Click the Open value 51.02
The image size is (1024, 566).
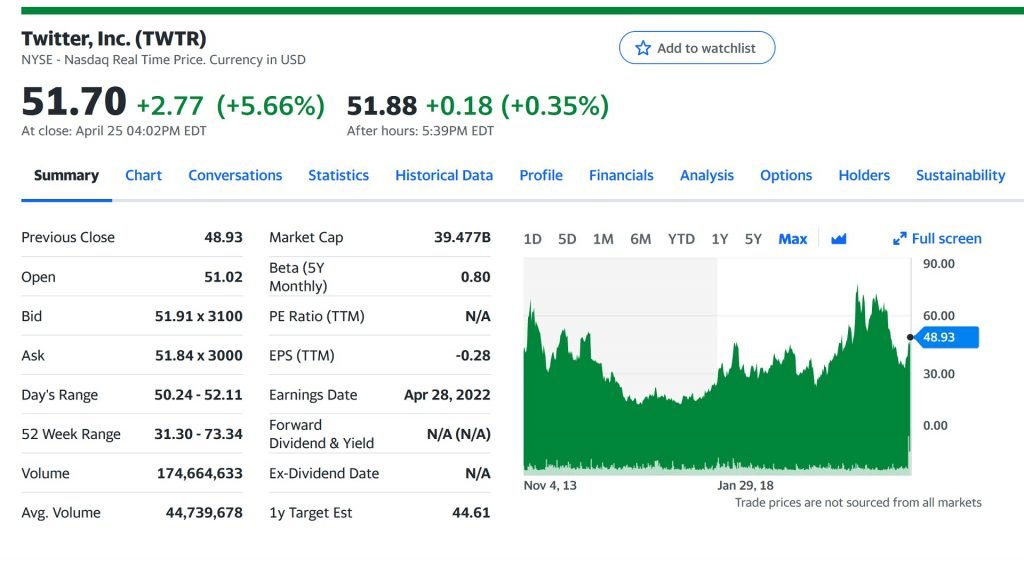coord(223,277)
